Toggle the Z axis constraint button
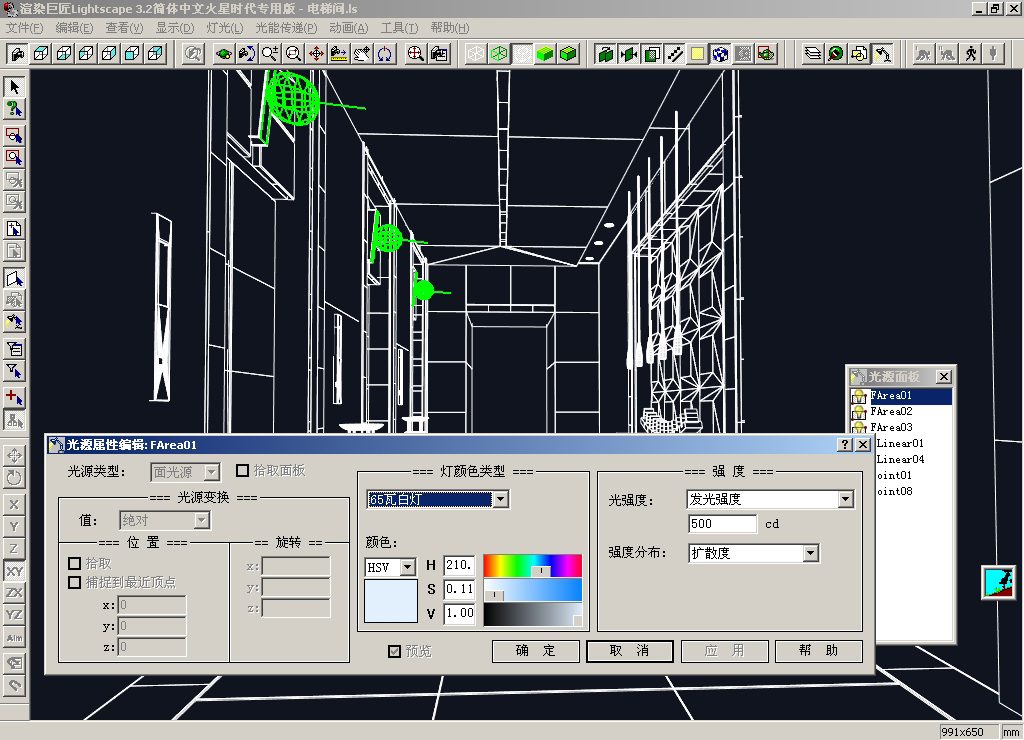Image resolution: width=1024 pixels, height=740 pixels. pos(14,549)
